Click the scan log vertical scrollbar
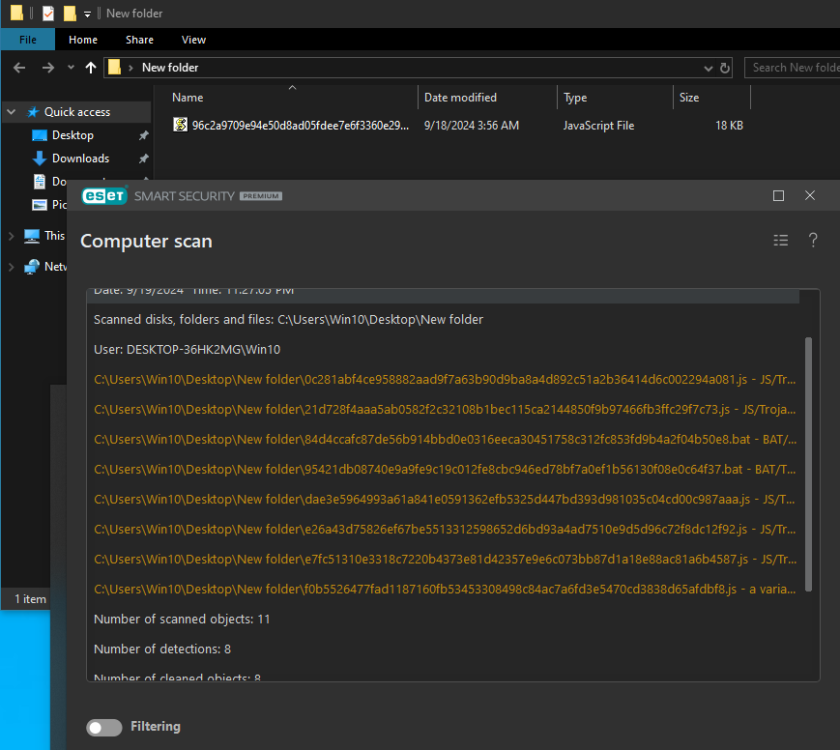This screenshot has width=840, height=750. (808, 464)
